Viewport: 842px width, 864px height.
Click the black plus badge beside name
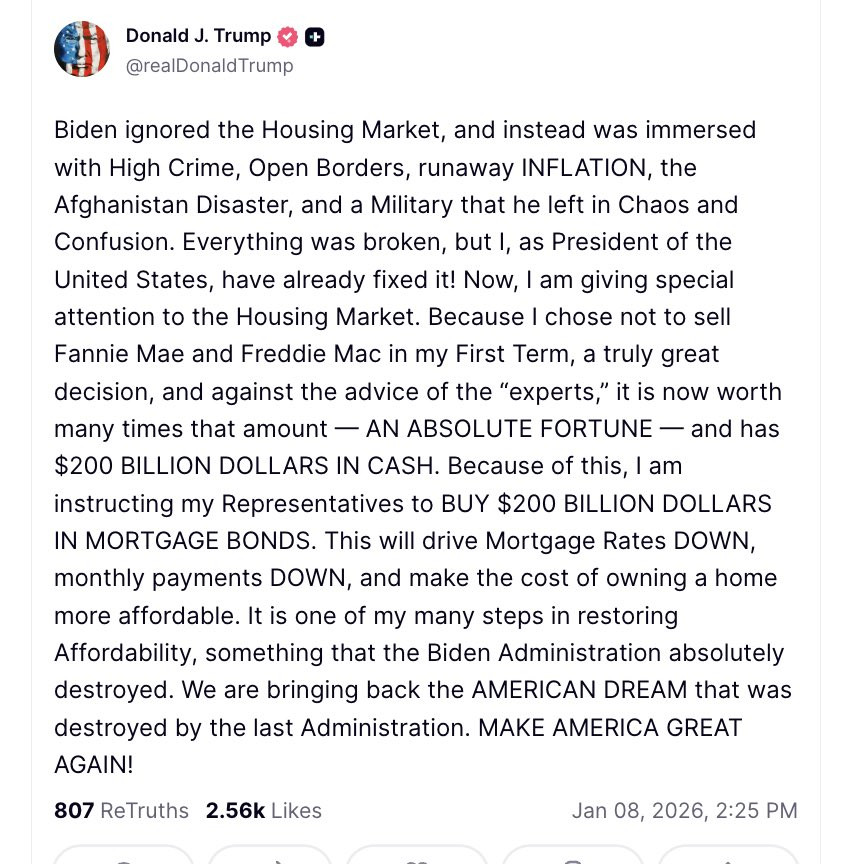(315, 37)
